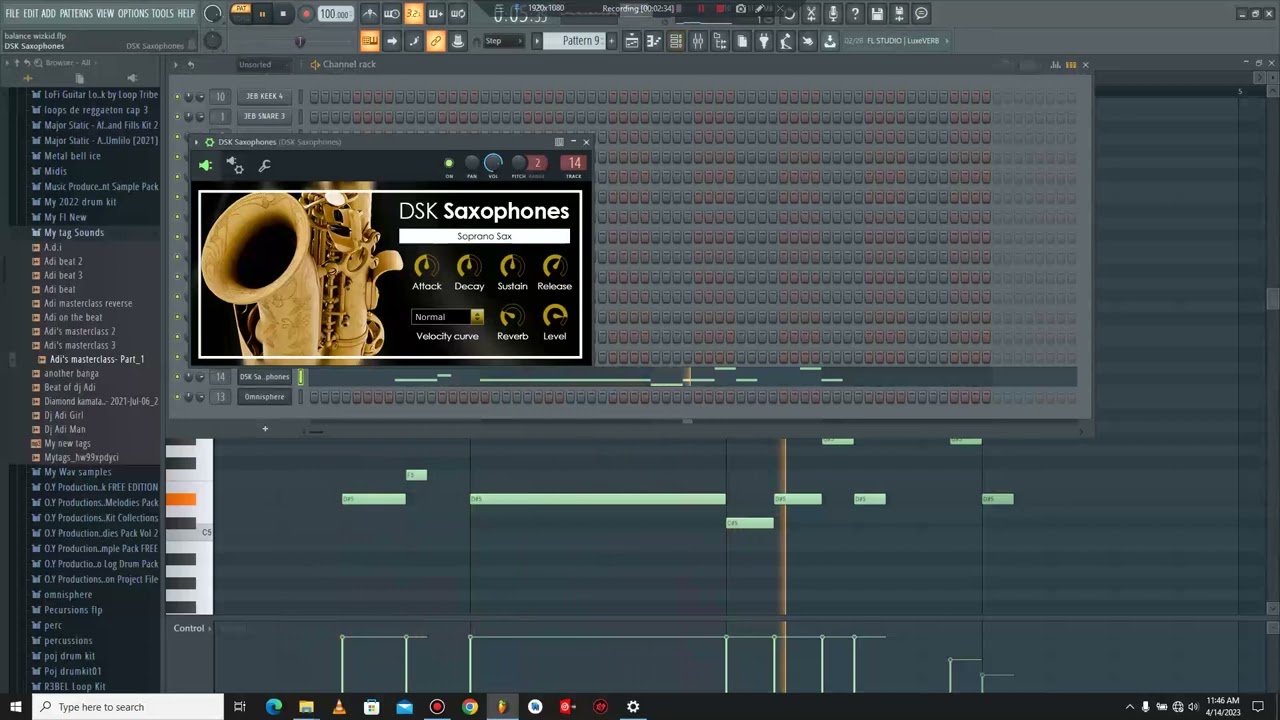Add new pattern with plus button
The height and width of the screenshot is (720, 1280).
pos(610,41)
